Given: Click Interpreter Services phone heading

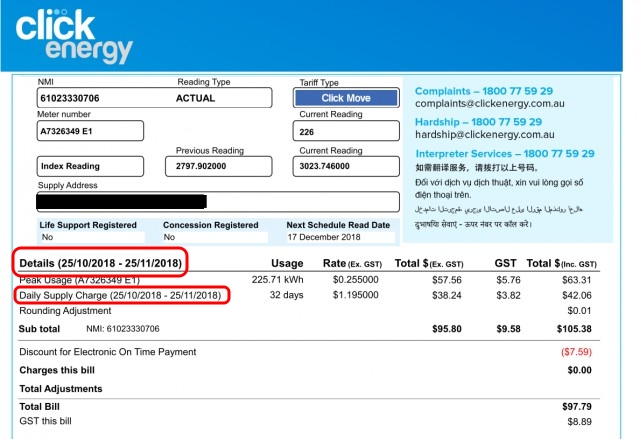Looking at the screenshot, I should coord(505,154).
